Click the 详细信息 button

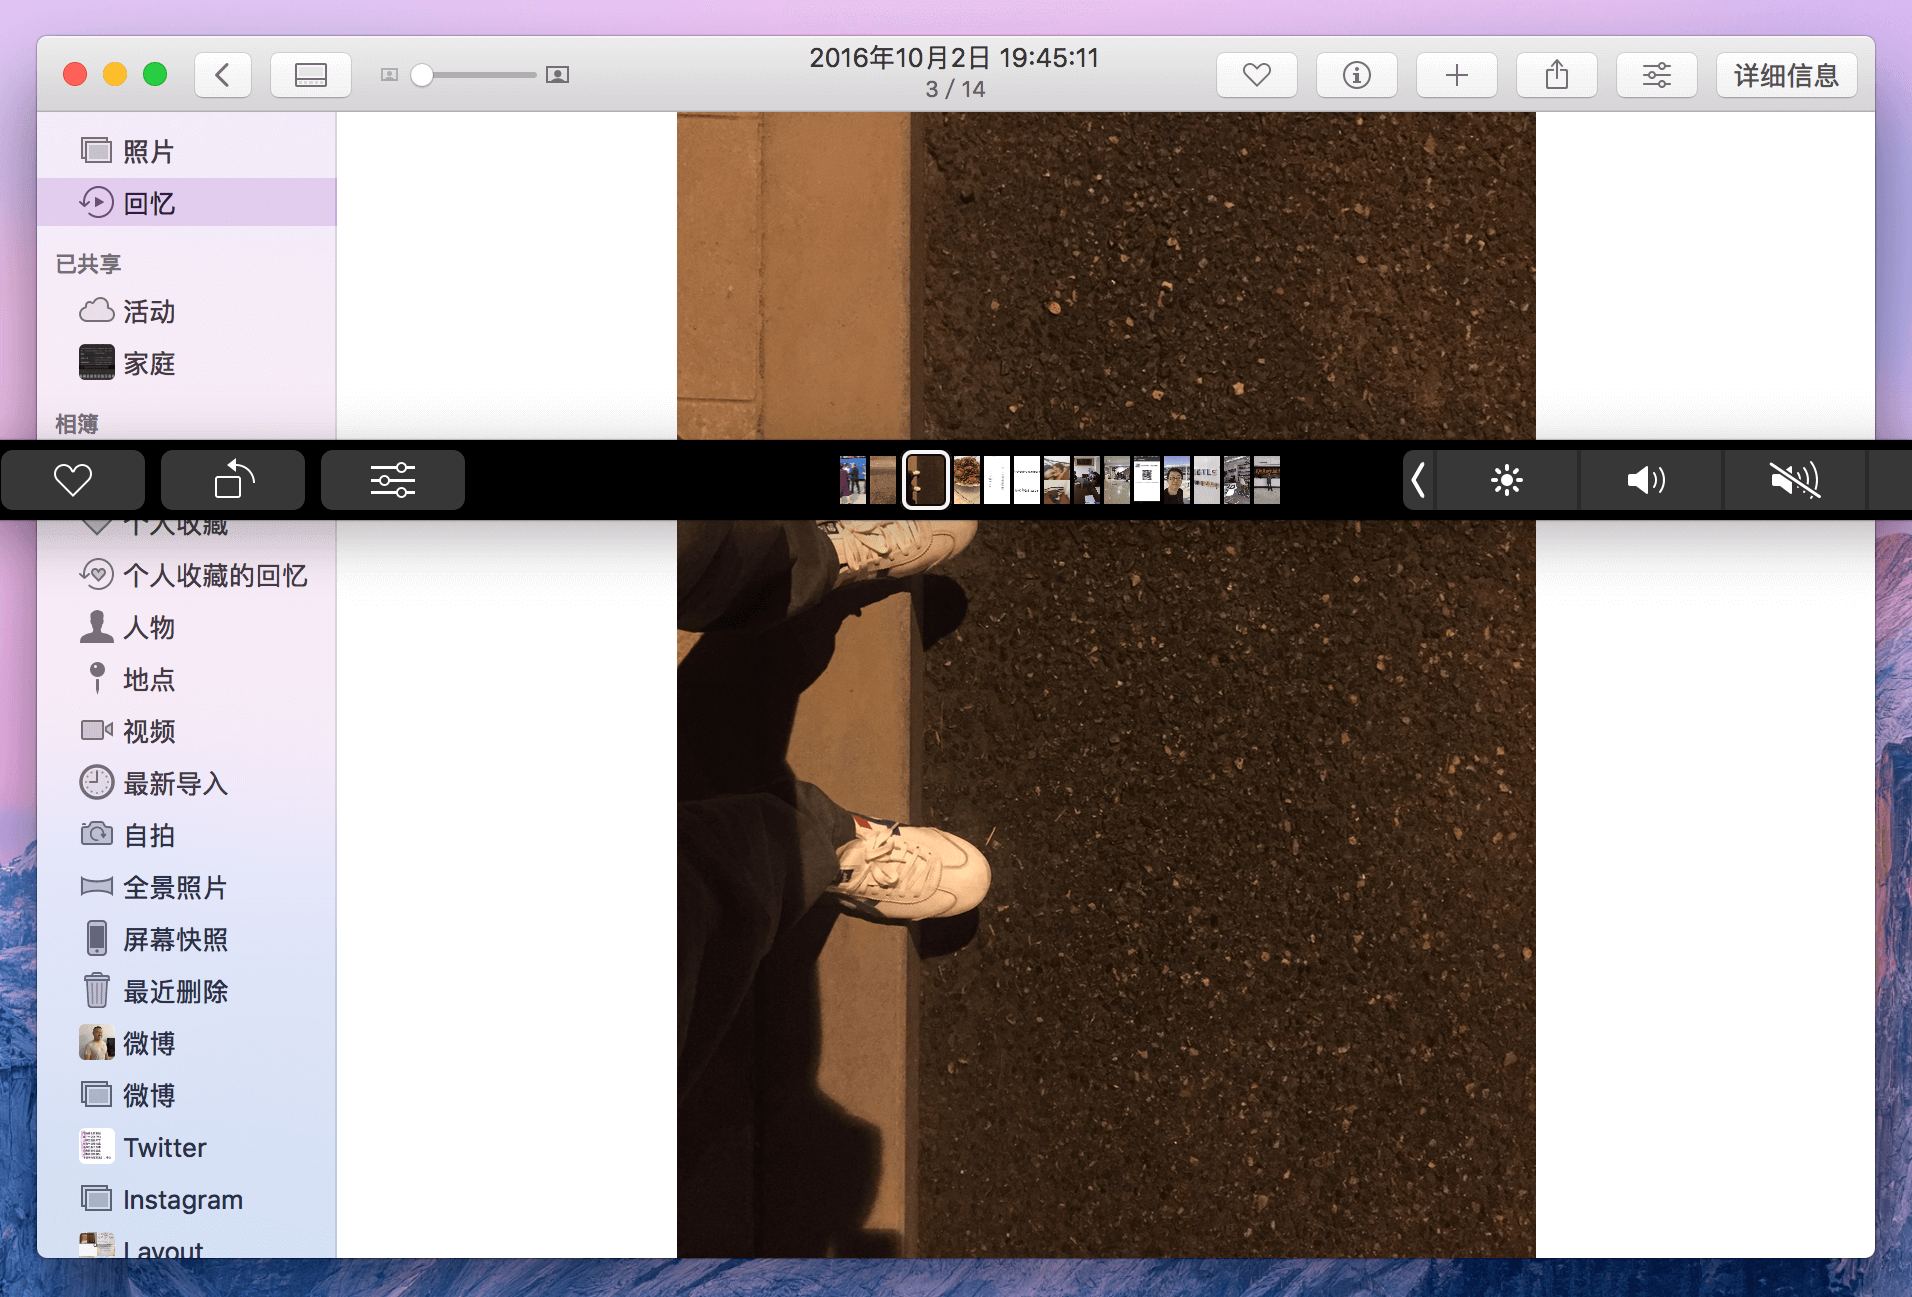tap(1786, 75)
